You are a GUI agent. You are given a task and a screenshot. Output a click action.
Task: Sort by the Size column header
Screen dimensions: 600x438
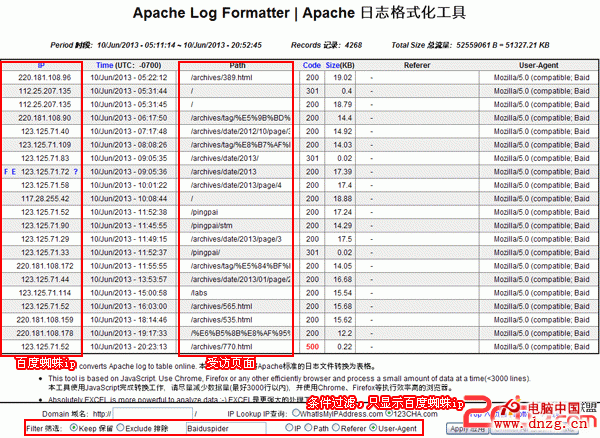click(x=332, y=65)
